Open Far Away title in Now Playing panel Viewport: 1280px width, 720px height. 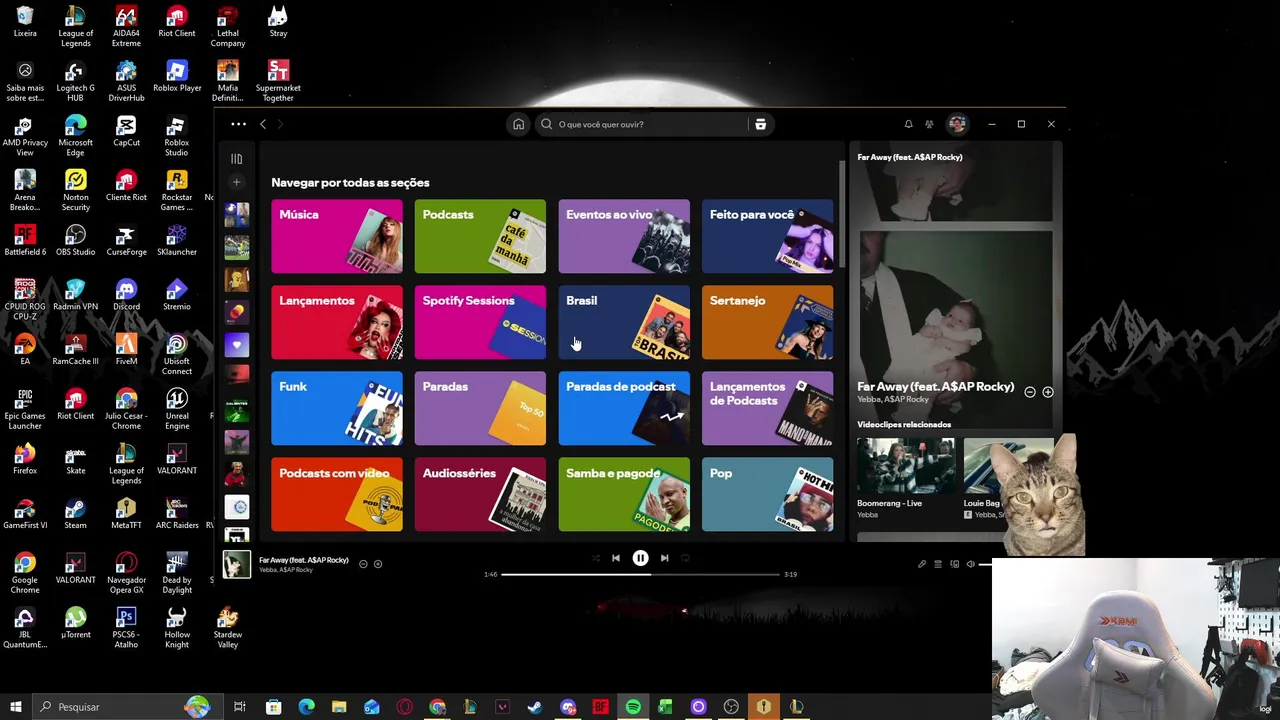pyautogui.click(x=935, y=387)
